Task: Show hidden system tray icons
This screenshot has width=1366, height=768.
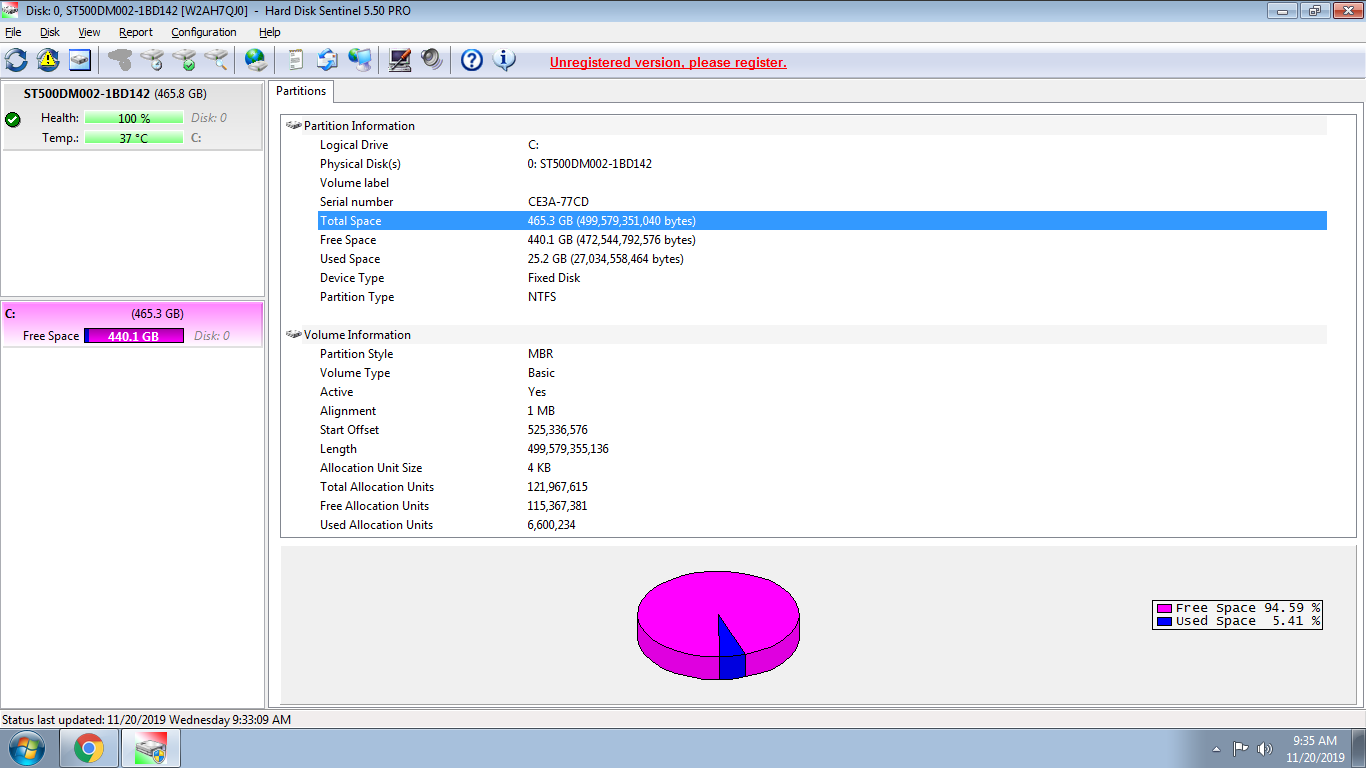Action: click(1216, 749)
